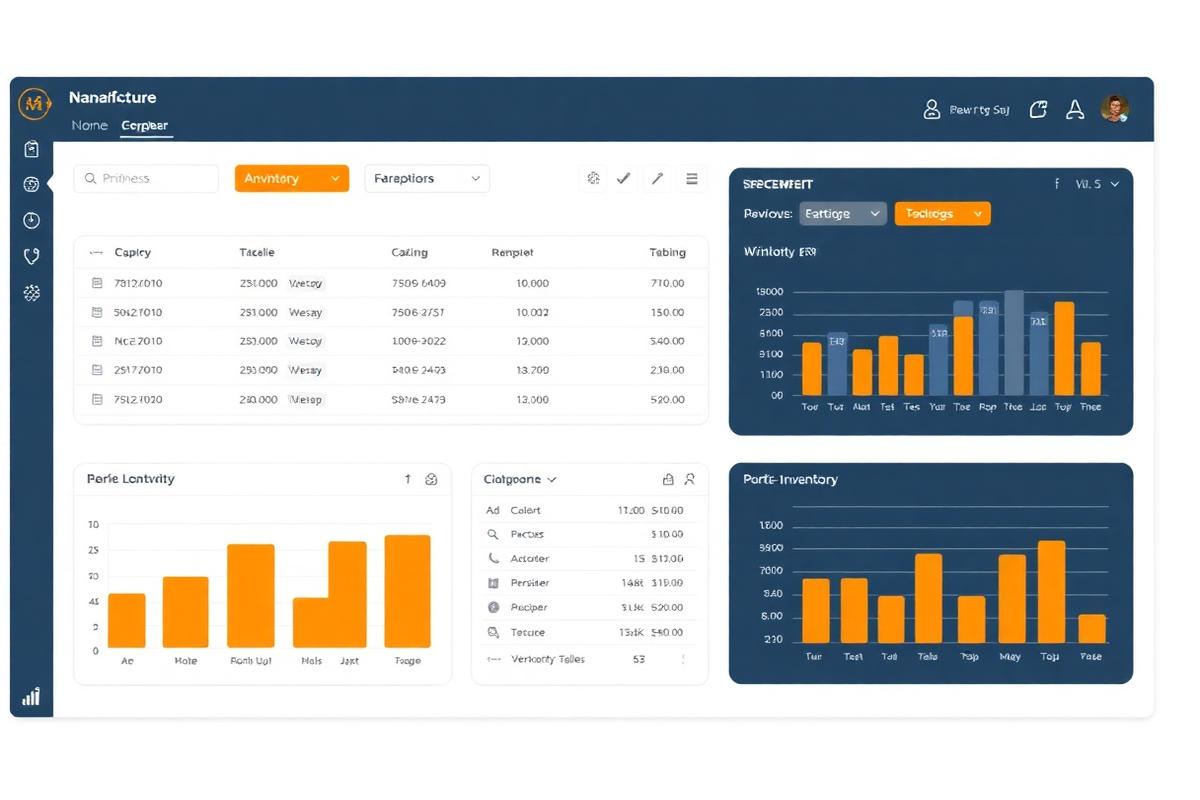Click the document icon on row 5012/010

click(x=97, y=312)
